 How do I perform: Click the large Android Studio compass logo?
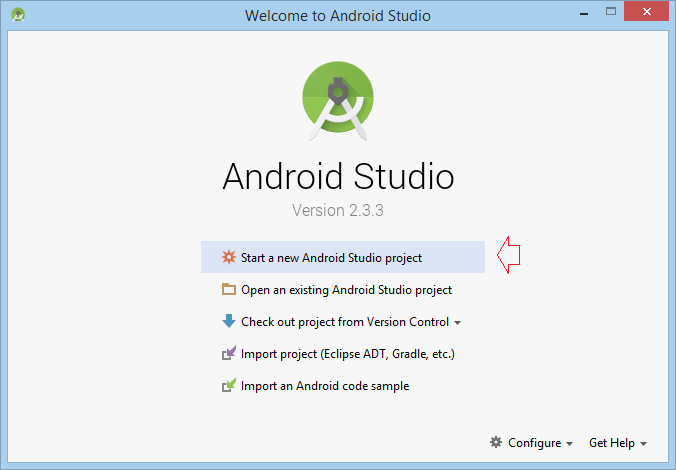pos(338,101)
